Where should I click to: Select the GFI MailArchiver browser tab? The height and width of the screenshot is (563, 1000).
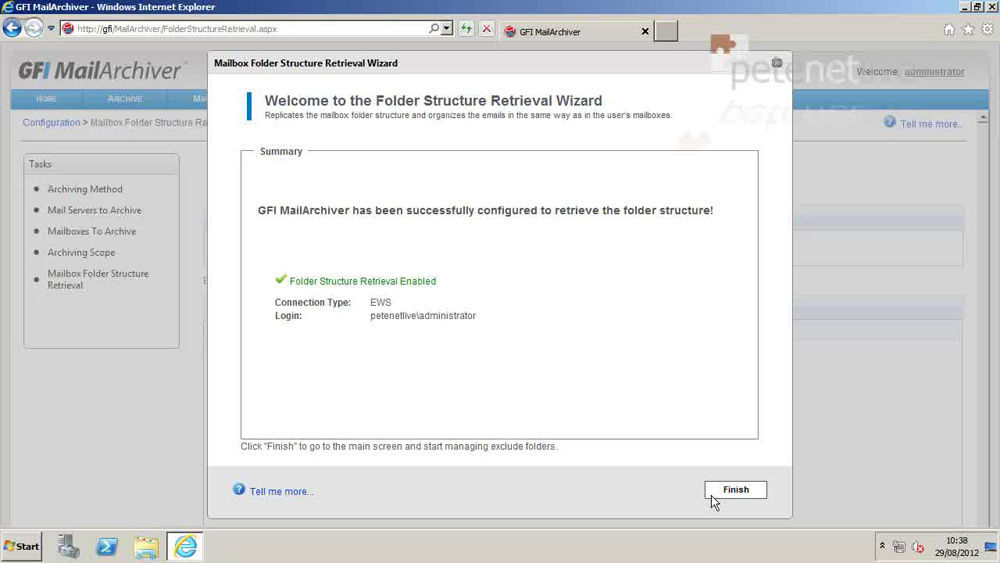(568, 31)
